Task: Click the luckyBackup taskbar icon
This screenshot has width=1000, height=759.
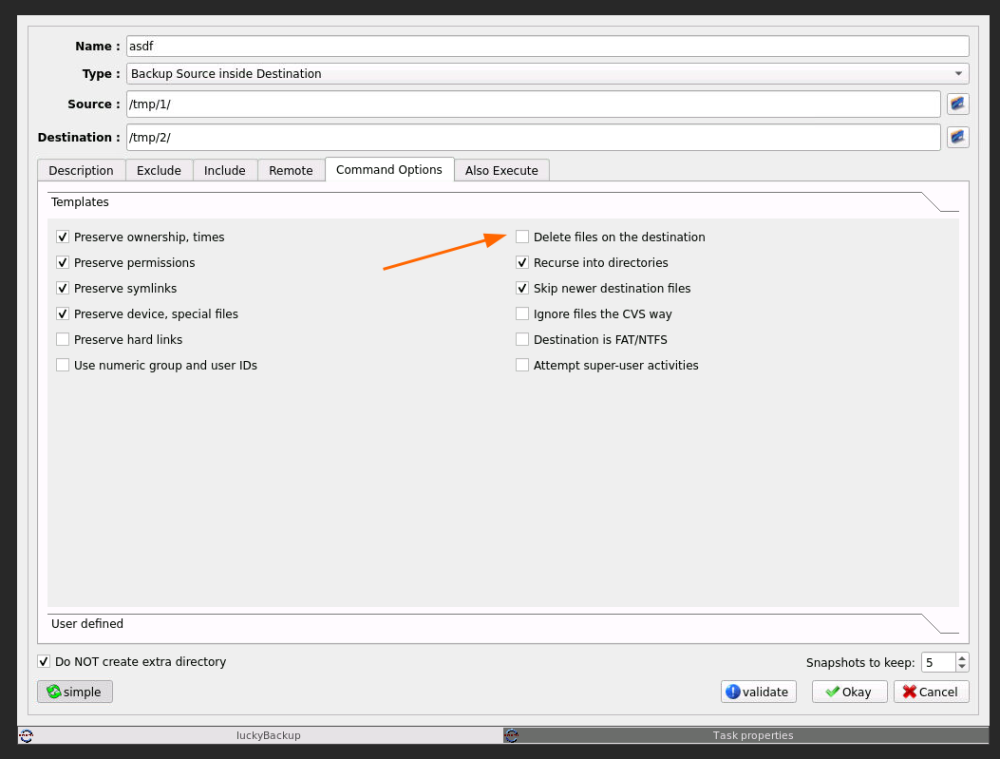Action: pyautogui.click(x=26, y=735)
